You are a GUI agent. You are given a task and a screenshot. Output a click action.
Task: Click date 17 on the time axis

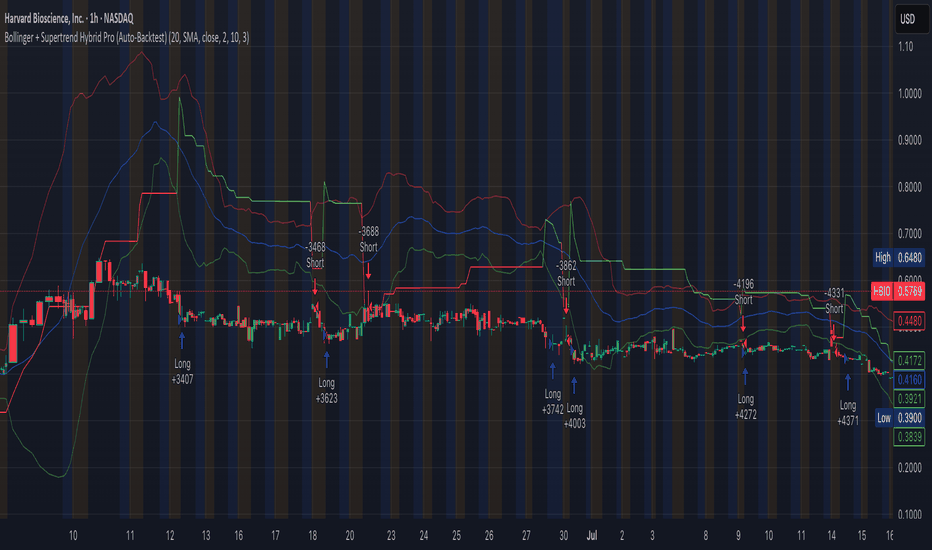pos(275,536)
